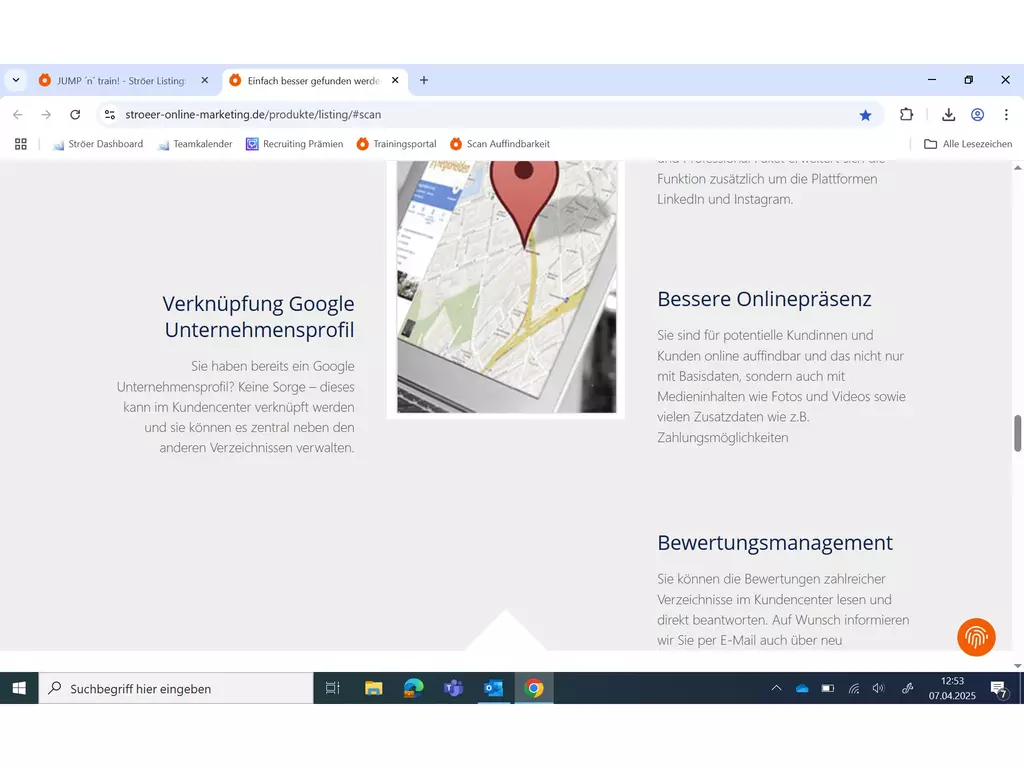Open the Chrome downloads icon
The height and width of the screenshot is (768, 1024).
pos(948,115)
